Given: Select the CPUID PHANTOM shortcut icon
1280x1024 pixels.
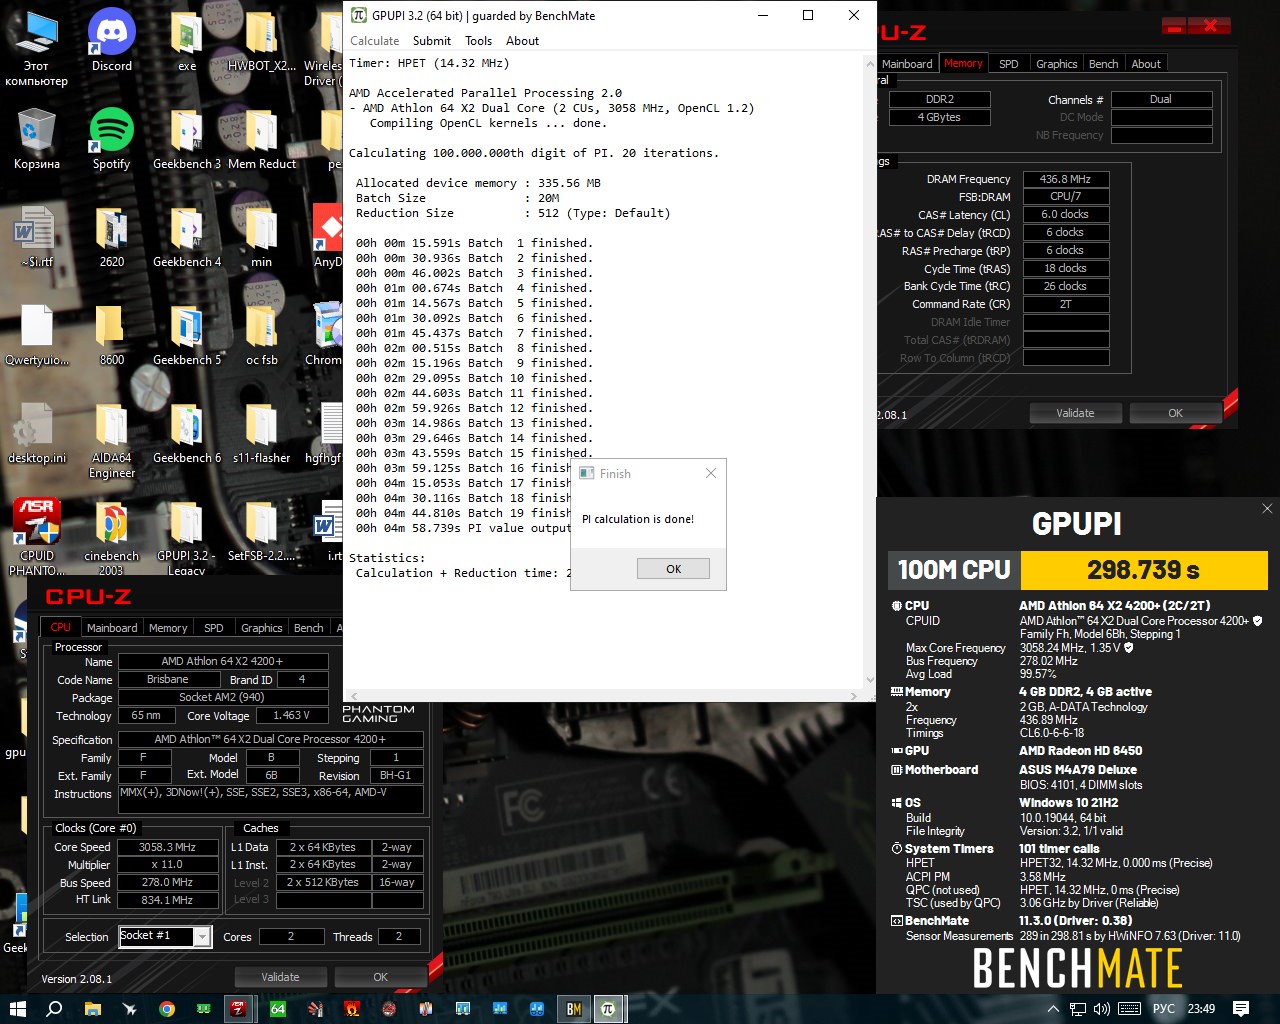Looking at the screenshot, I should [x=37, y=537].
